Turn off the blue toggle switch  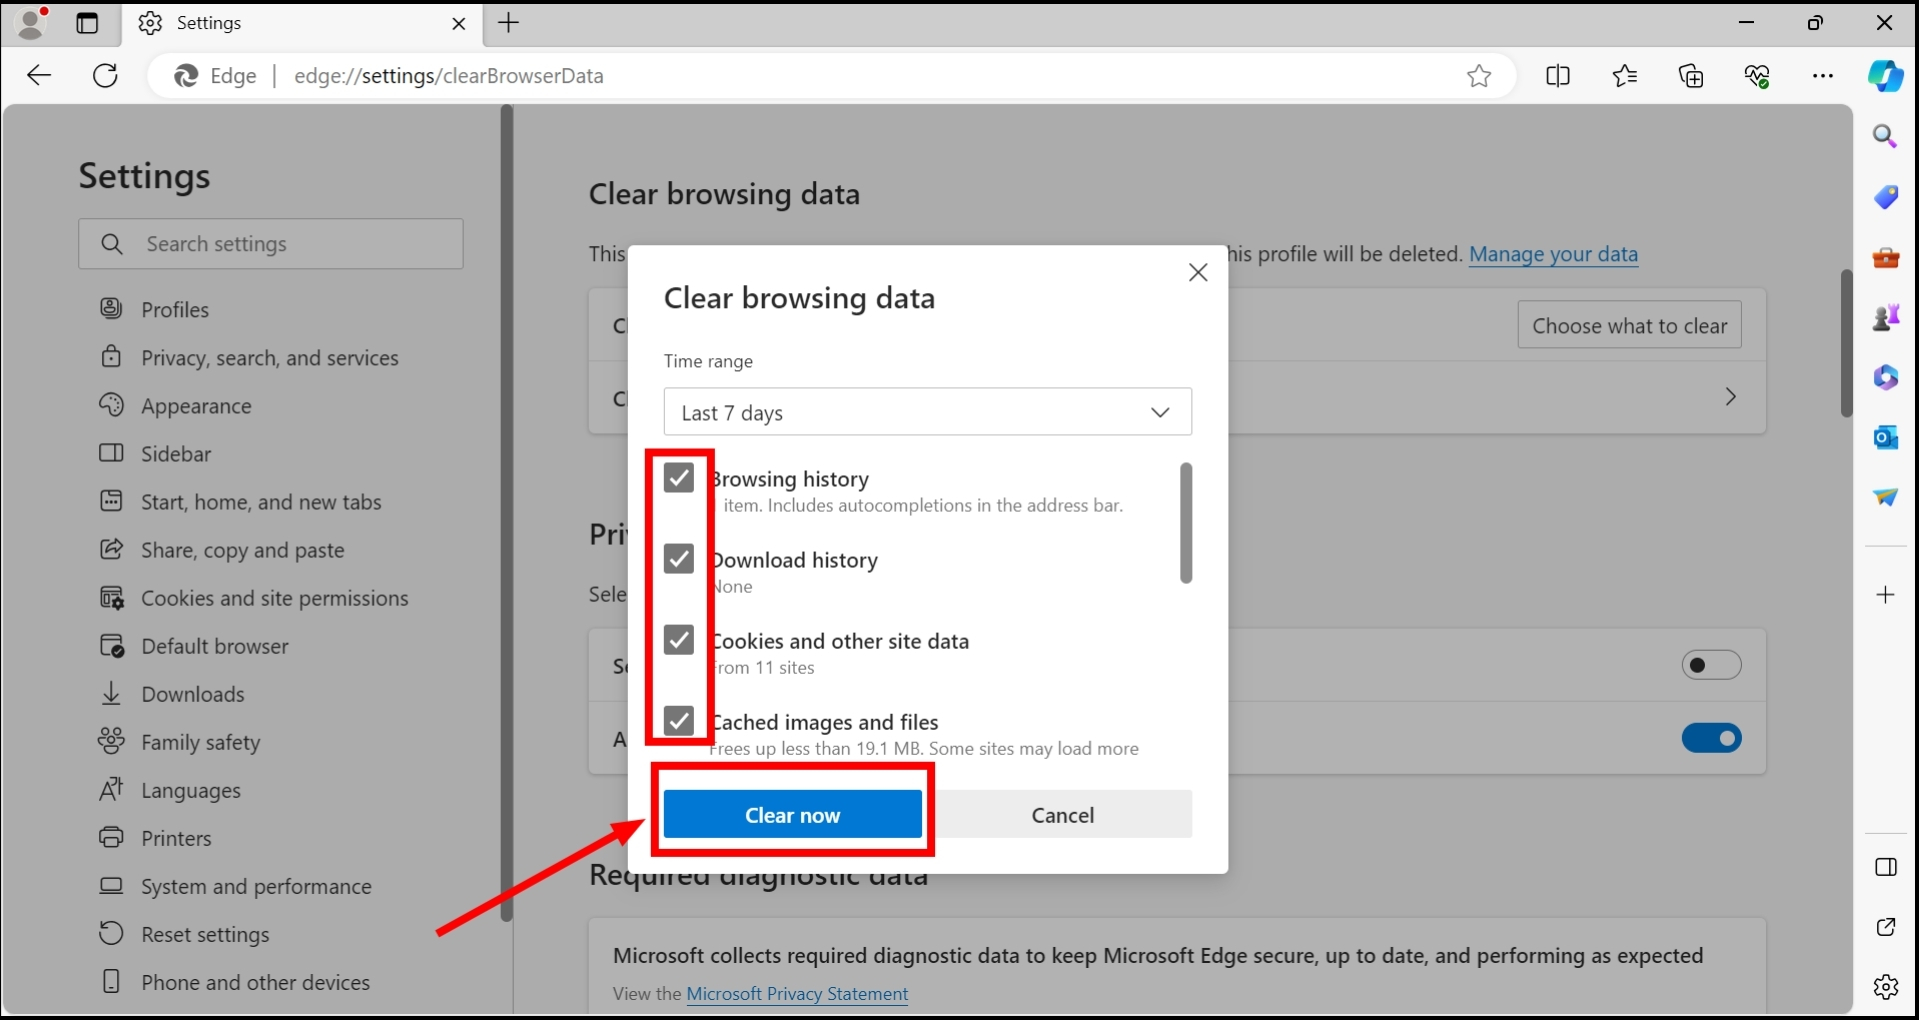click(1710, 738)
